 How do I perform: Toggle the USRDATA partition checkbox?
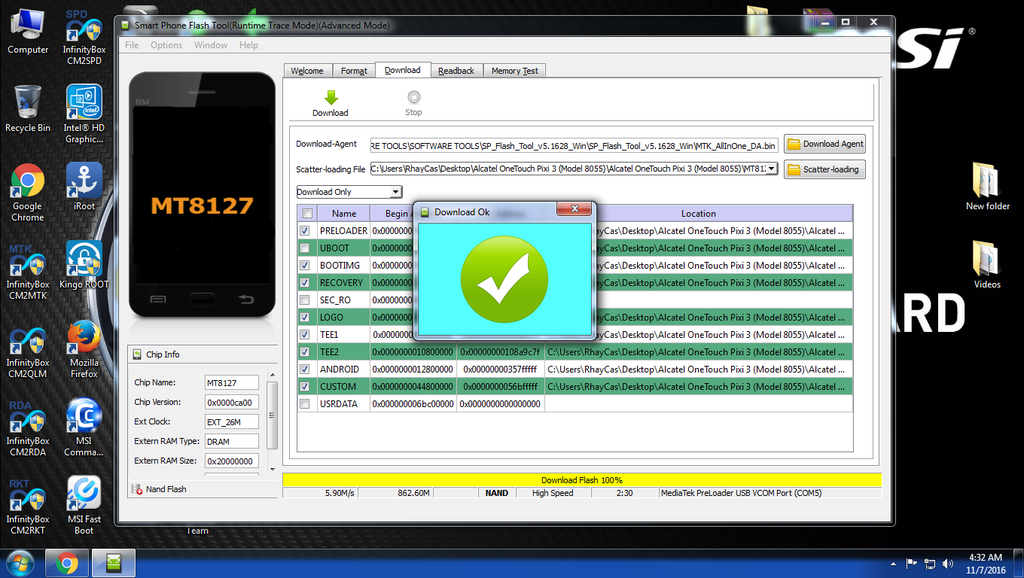(x=305, y=404)
